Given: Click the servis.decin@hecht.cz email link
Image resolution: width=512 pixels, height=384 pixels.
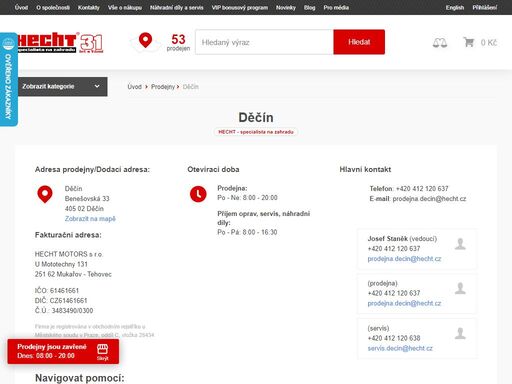Looking at the screenshot, I should pyautogui.click(x=400, y=348).
